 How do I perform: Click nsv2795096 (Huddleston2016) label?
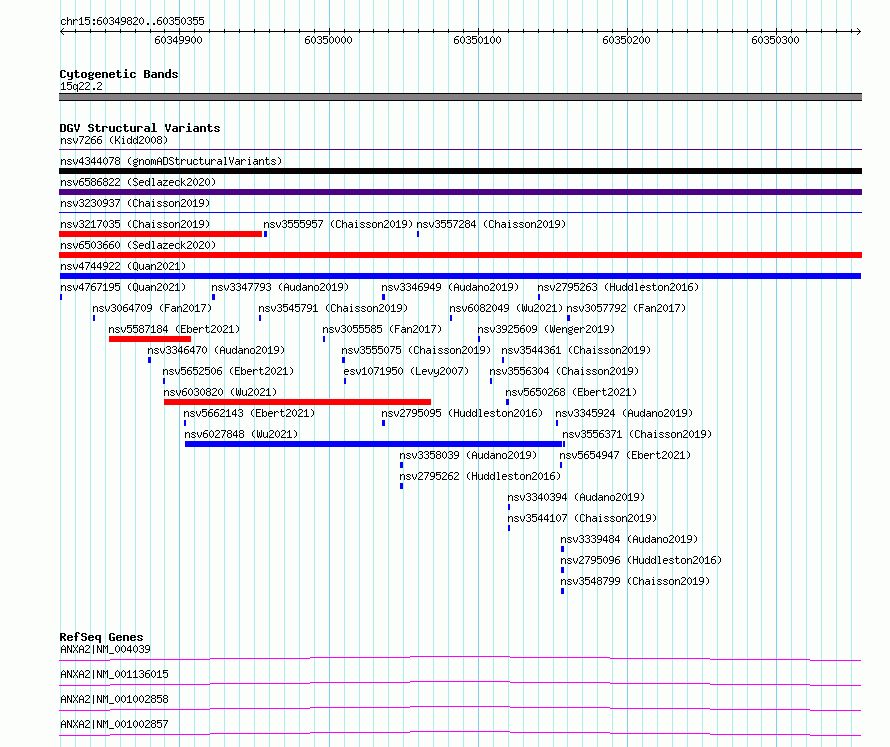point(641,560)
